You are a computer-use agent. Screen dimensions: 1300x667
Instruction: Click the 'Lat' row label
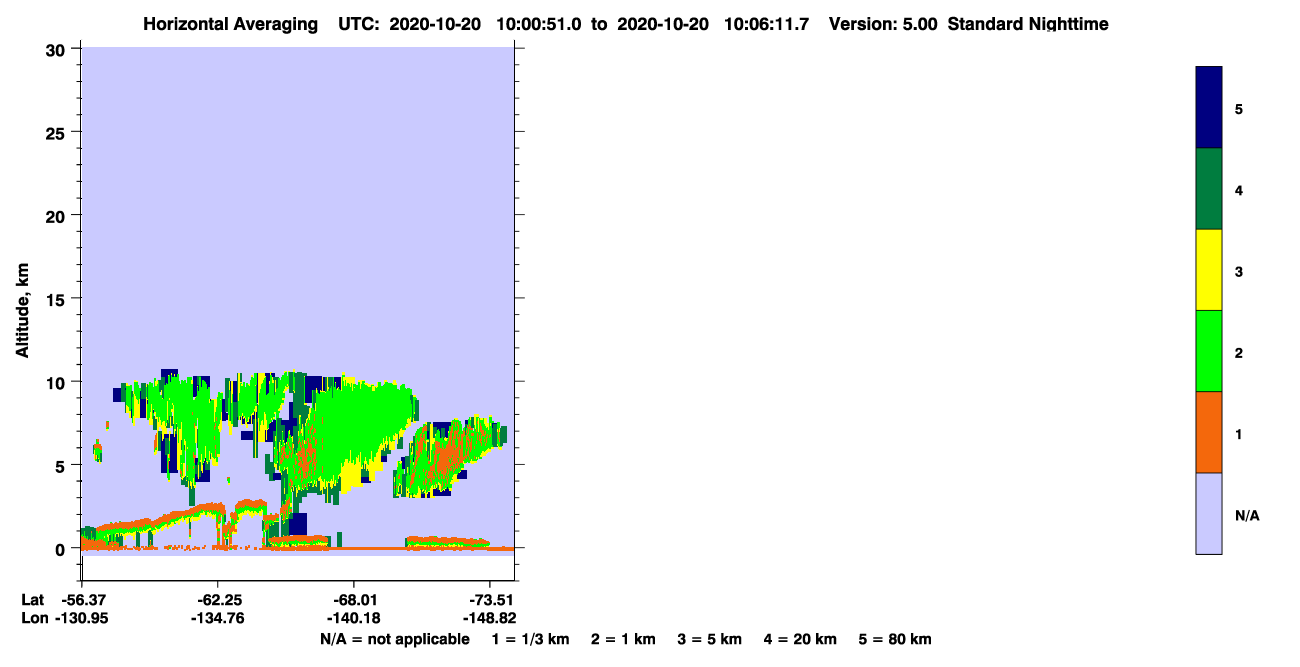pyautogui.click(x=32, y=600)
